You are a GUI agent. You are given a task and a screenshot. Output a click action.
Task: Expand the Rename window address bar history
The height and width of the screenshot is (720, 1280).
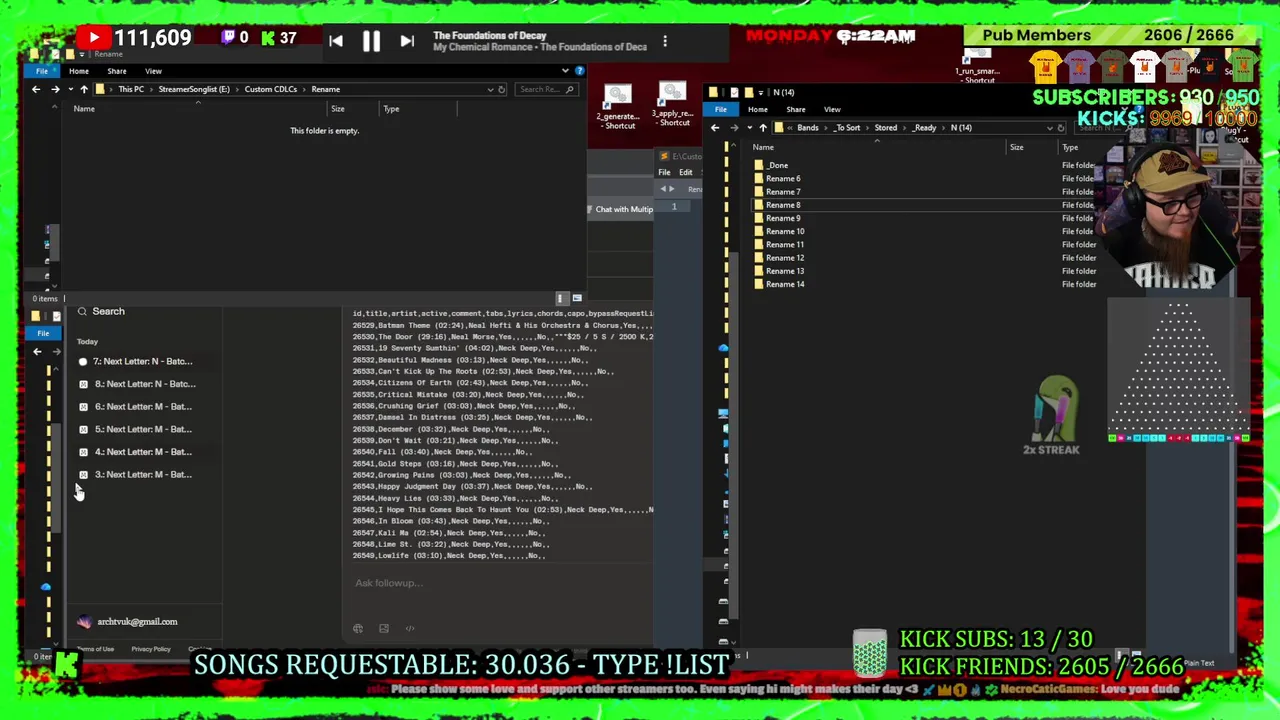click(490, 89)
